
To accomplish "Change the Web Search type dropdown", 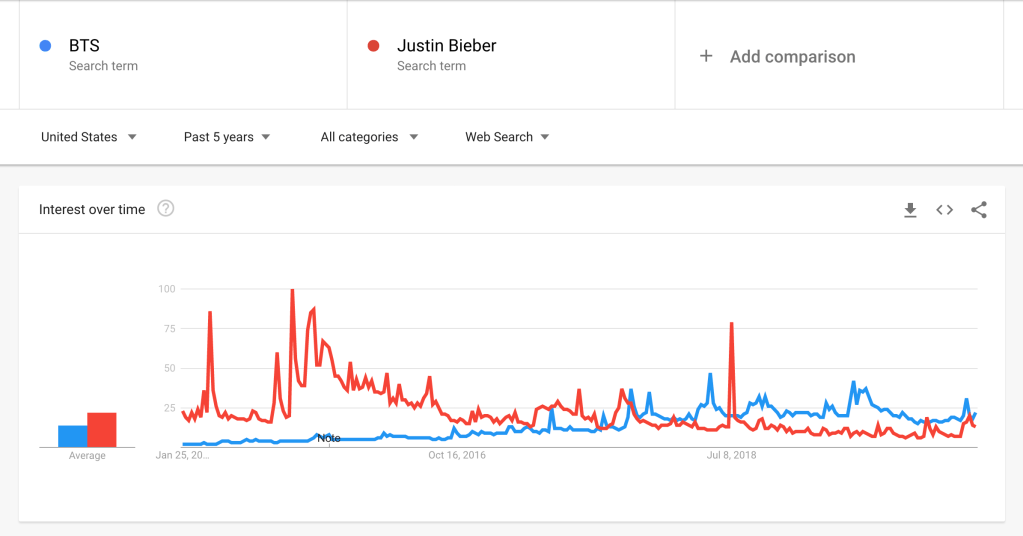I will pos(507,137).
